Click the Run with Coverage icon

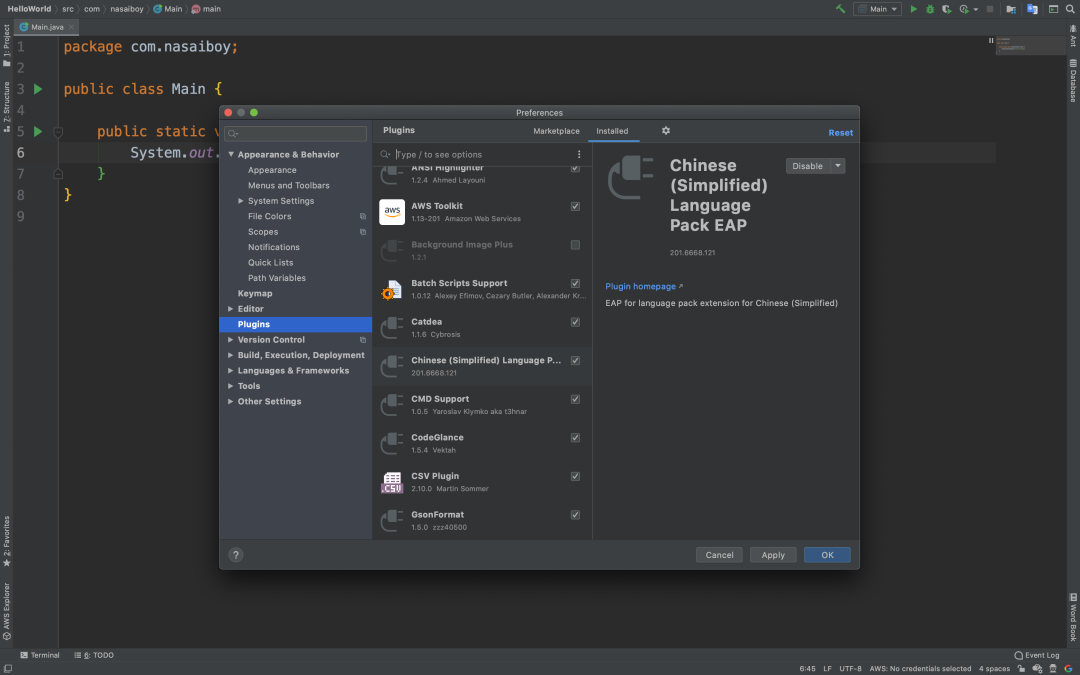[x=945, y=9]
